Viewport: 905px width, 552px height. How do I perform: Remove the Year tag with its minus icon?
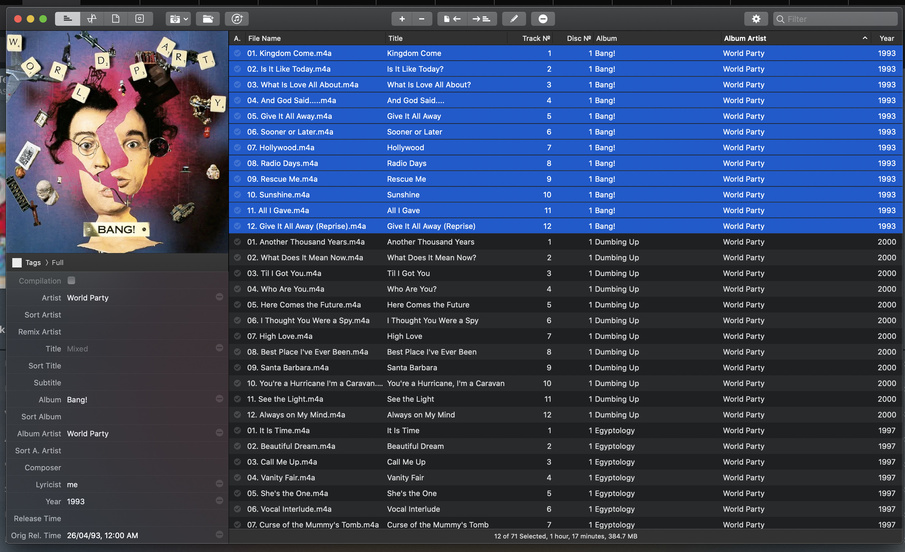[219, 500]
